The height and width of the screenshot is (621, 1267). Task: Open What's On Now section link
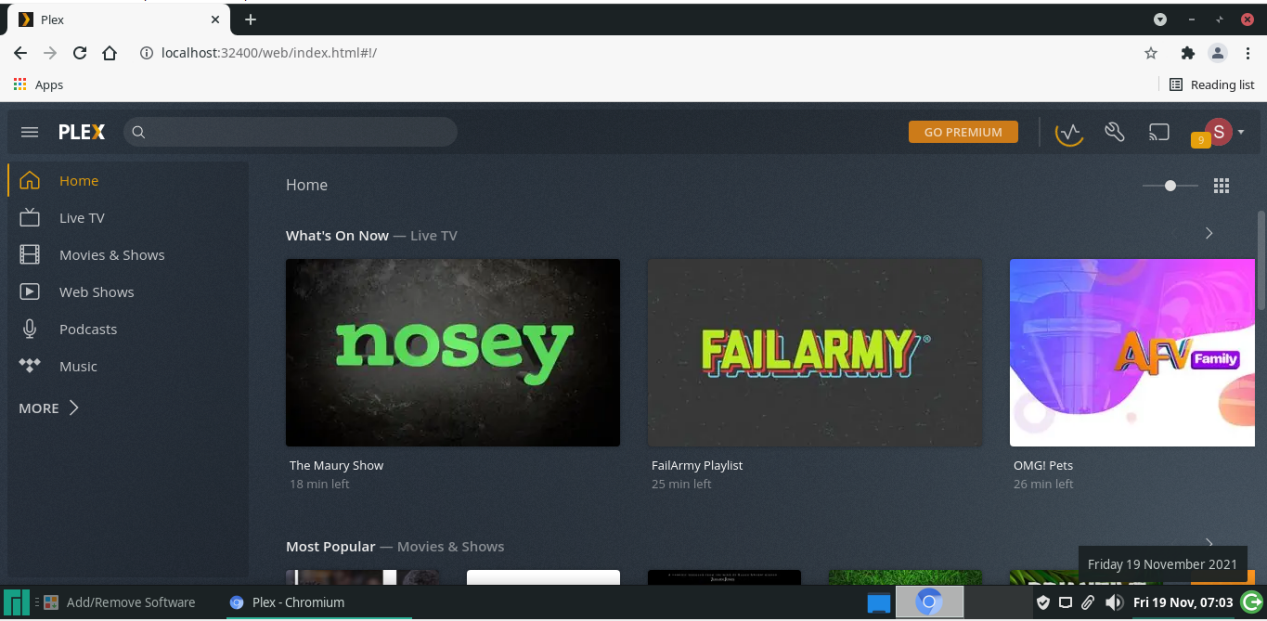[337, 236]
